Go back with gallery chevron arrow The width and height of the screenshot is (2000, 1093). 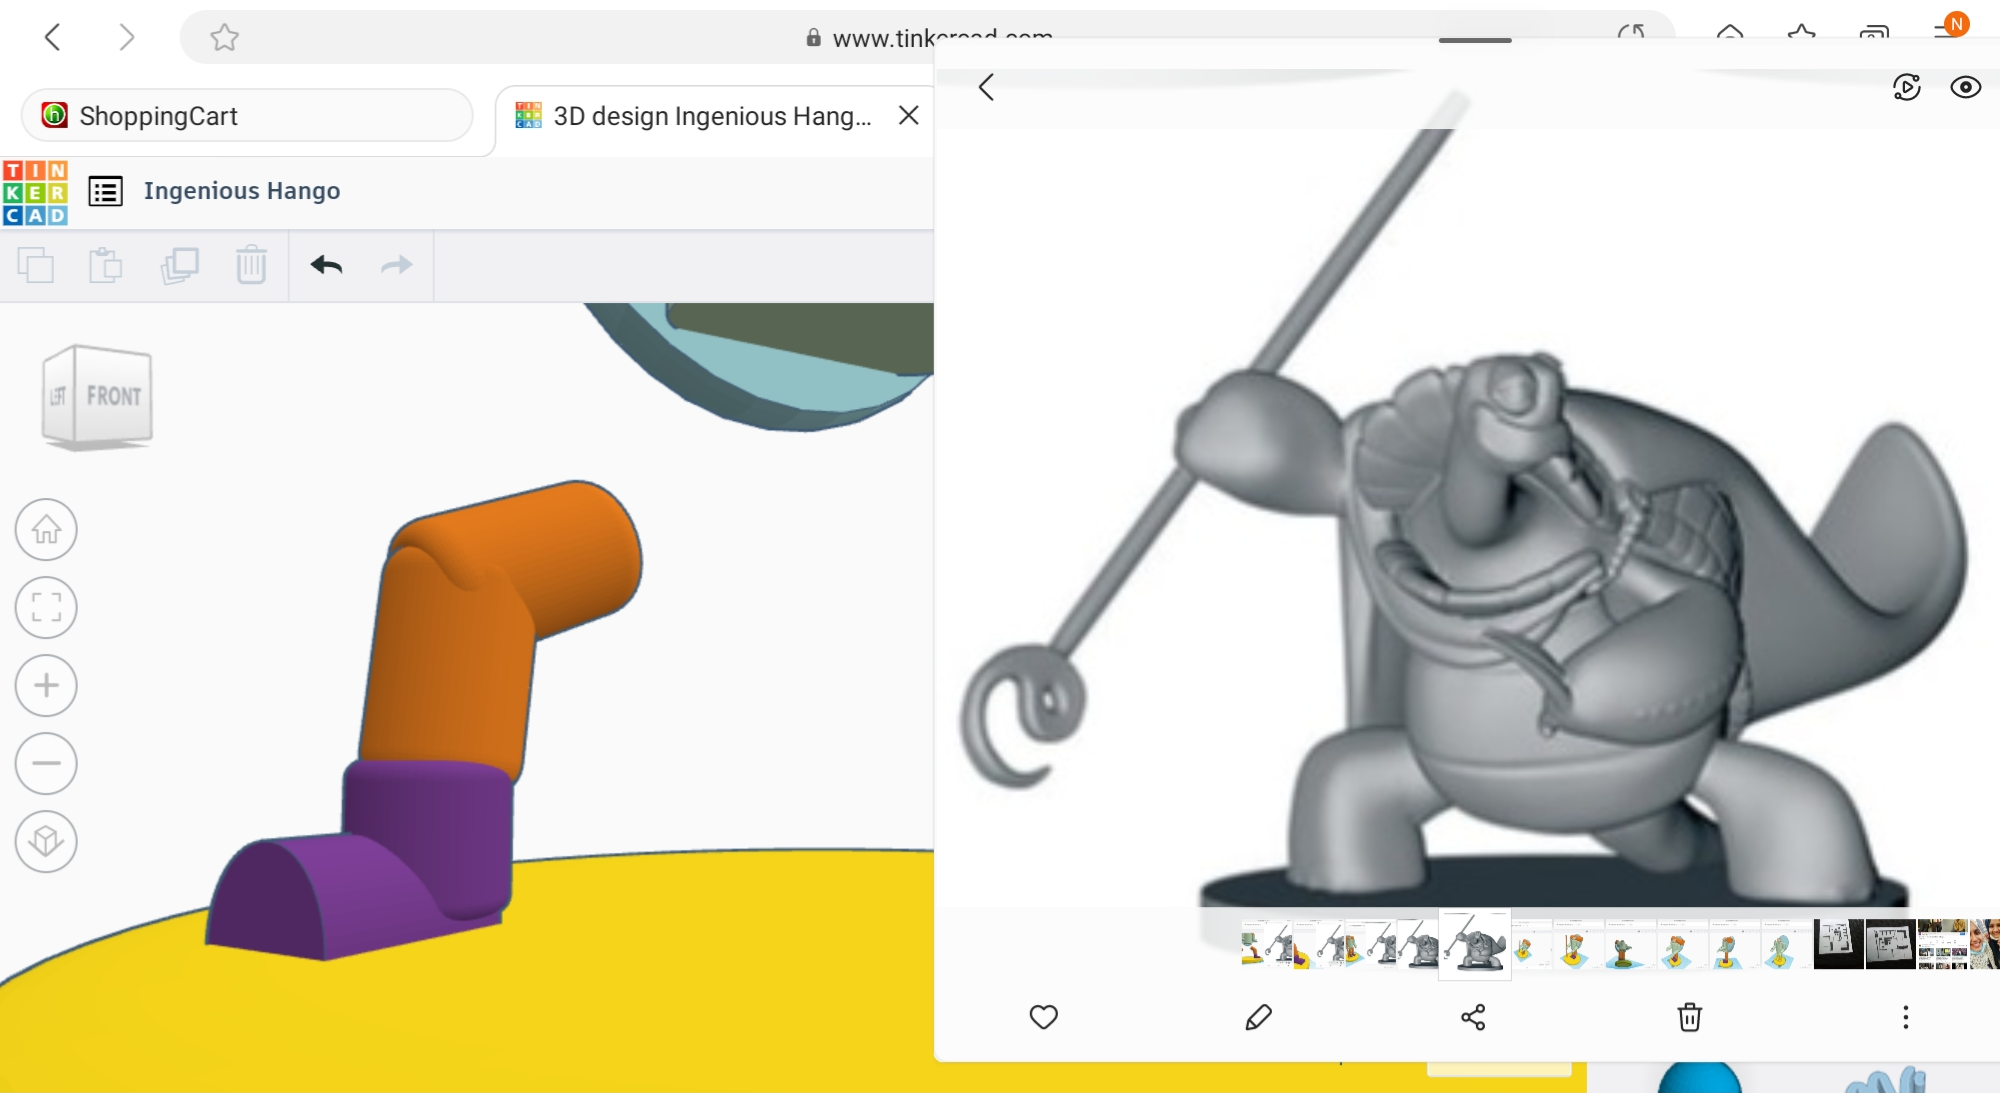coord(986,87)
